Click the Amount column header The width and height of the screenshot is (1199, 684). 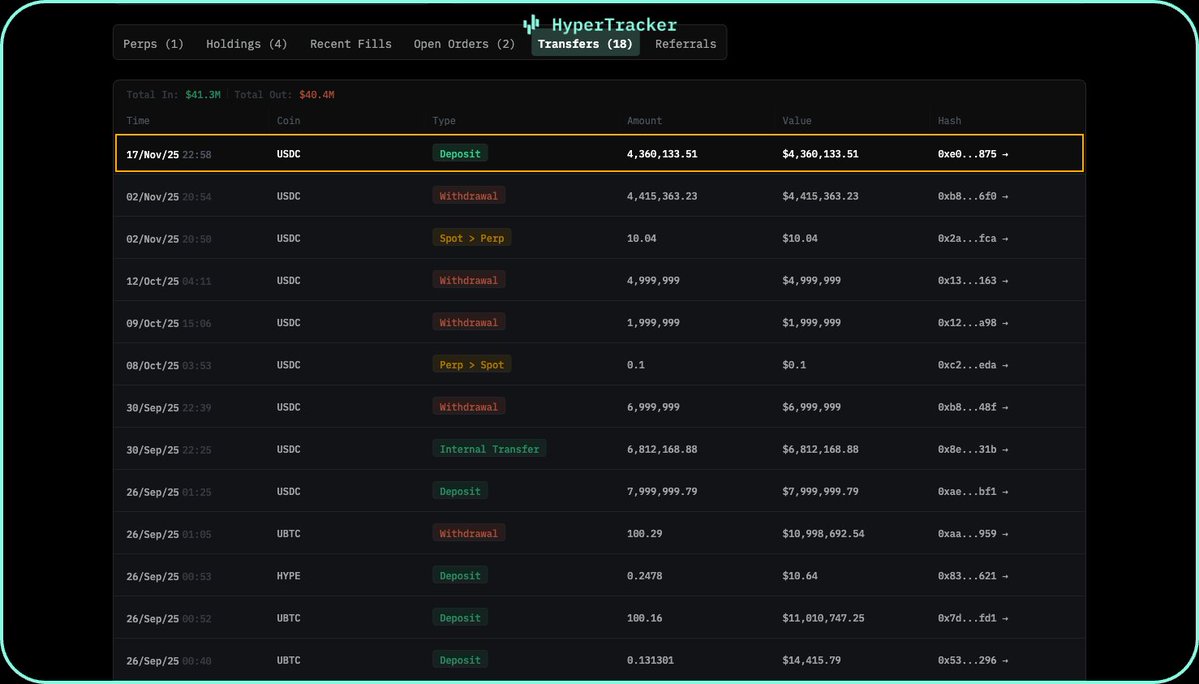click(644, 121)
